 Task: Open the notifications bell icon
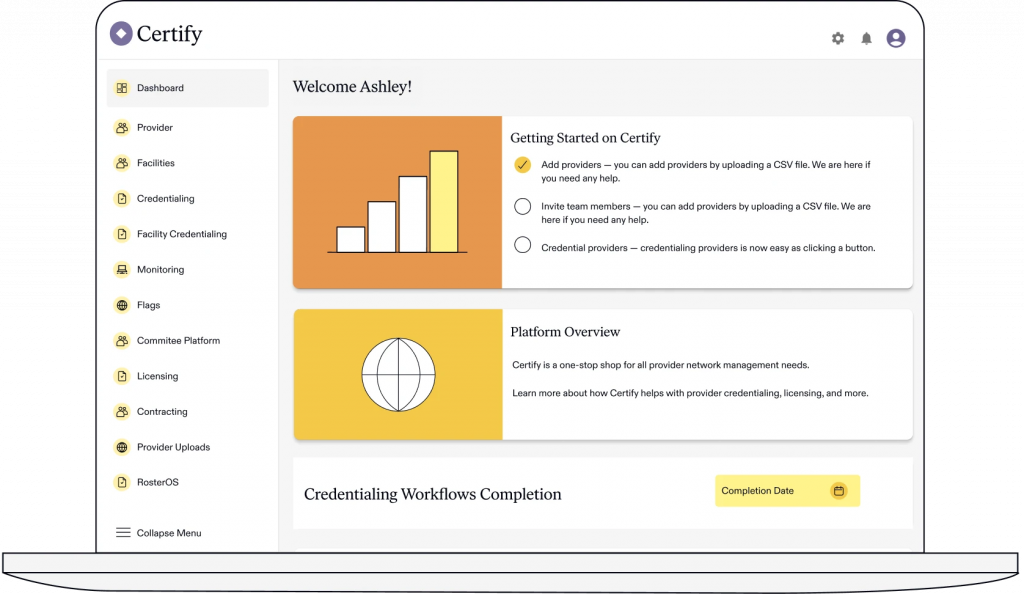[866, 38]
